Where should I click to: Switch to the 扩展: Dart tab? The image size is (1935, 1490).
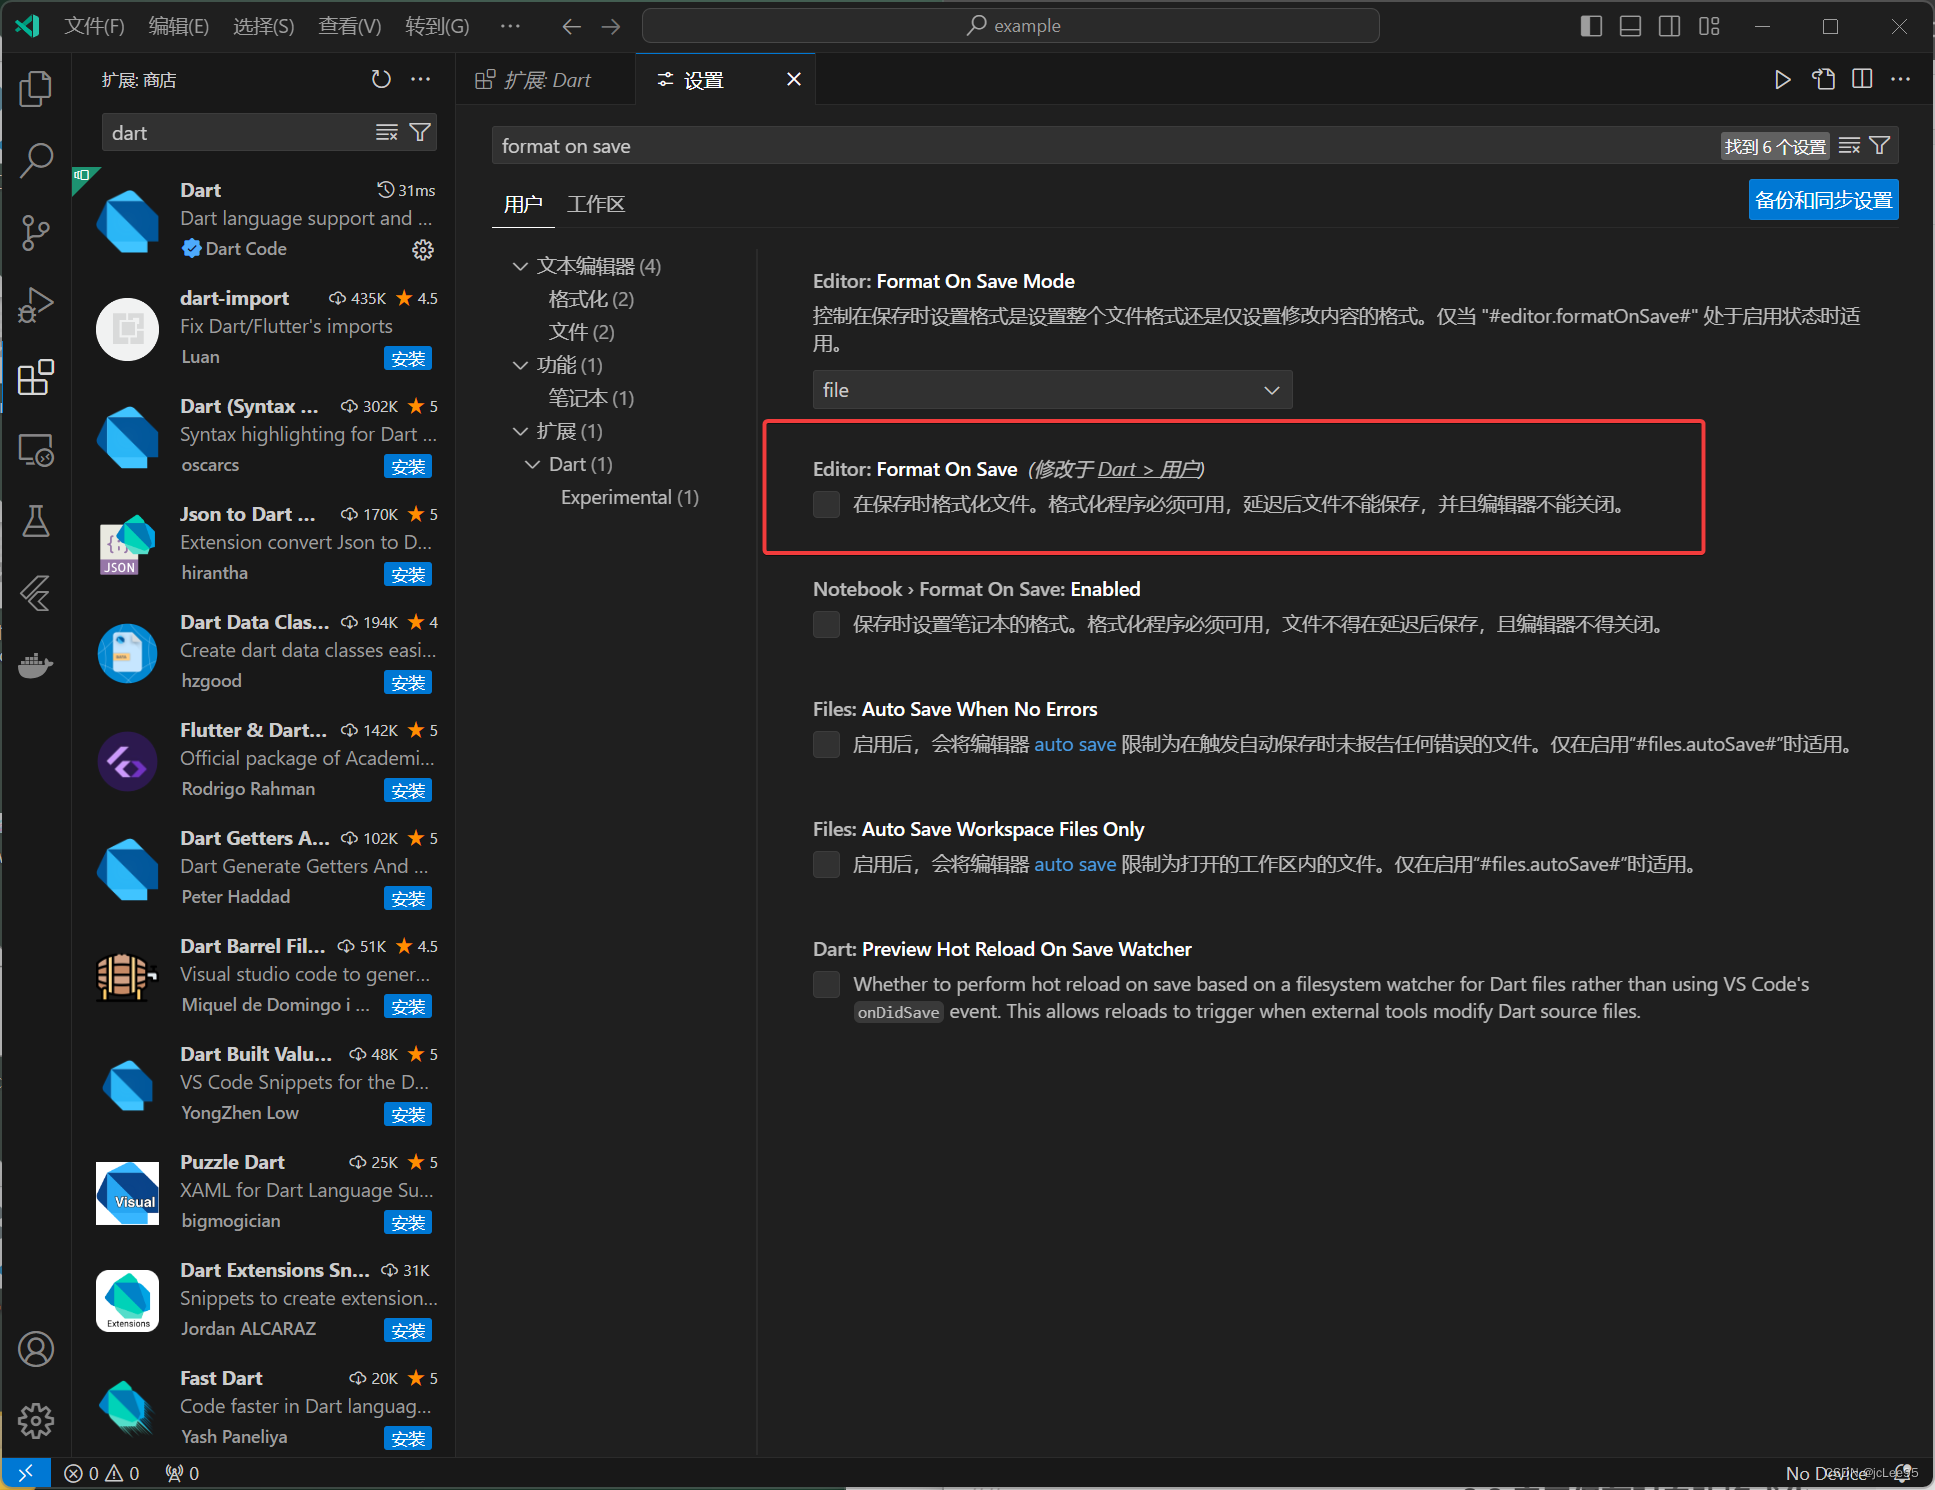point(545,79)
